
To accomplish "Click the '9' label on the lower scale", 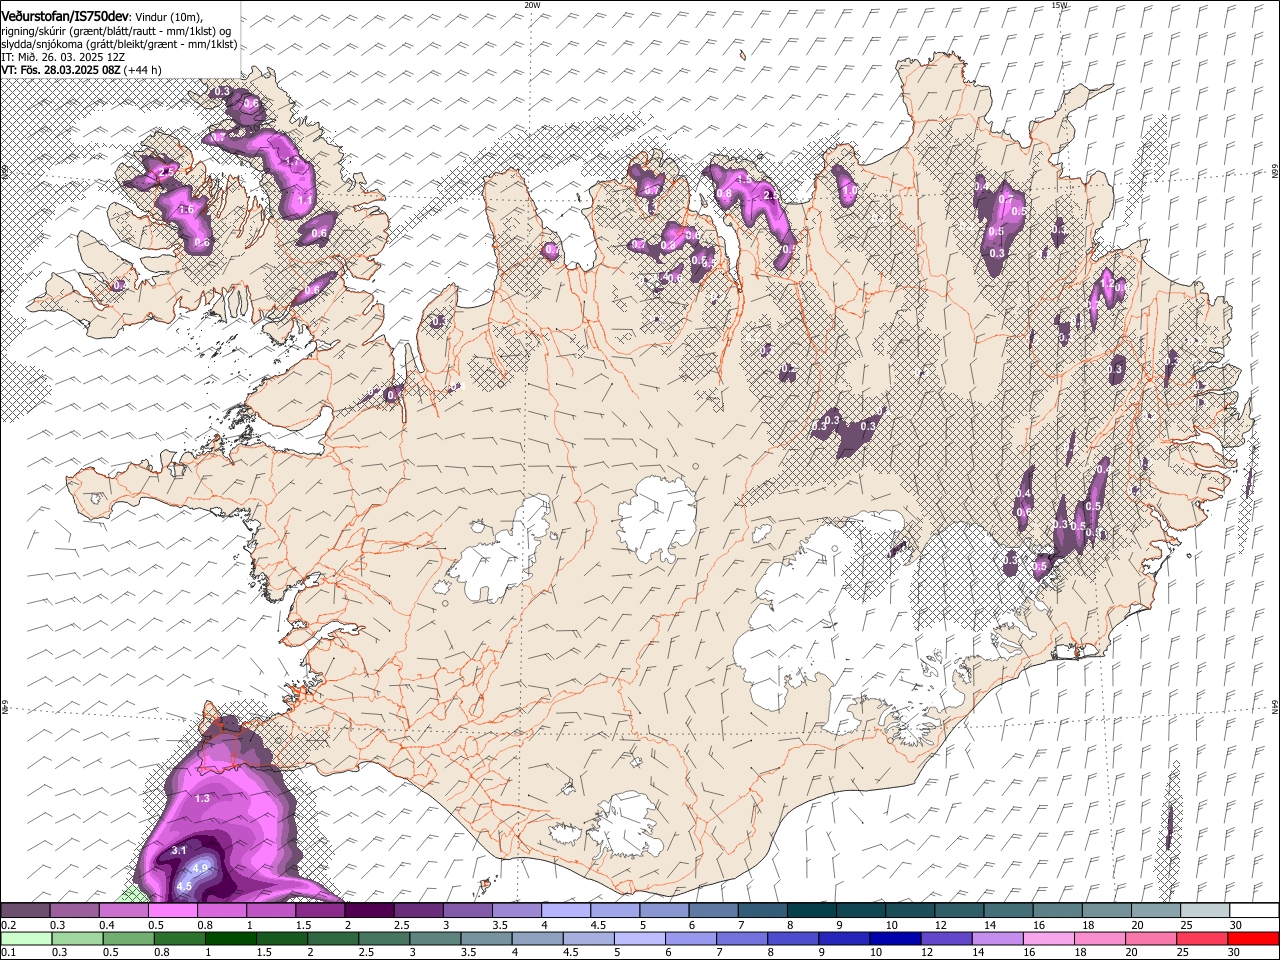I will (x=821, y=953).
